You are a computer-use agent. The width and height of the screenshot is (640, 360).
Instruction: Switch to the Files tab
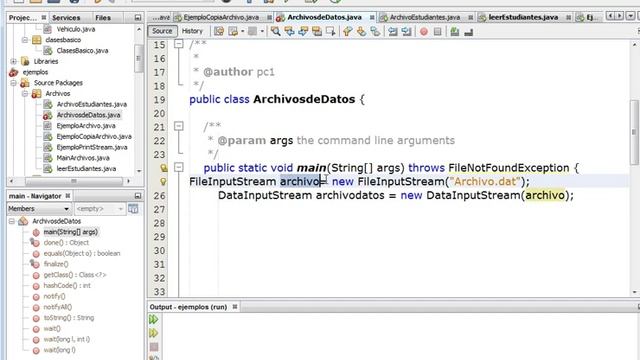(x=103, y=18)
